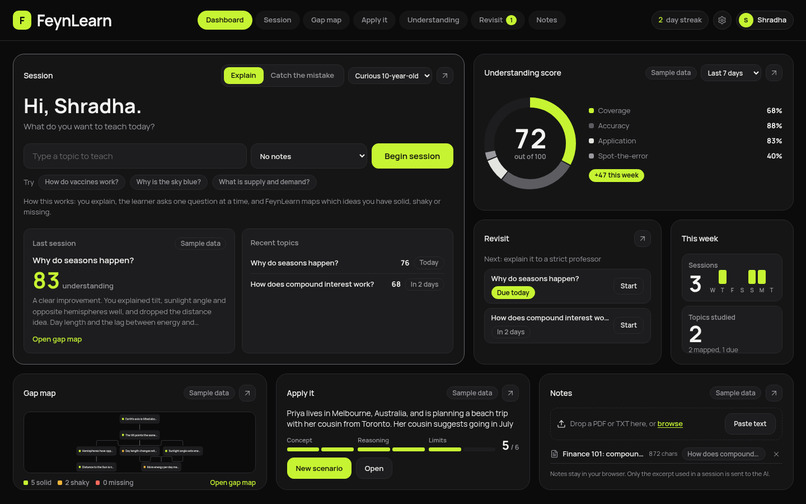Click the Sessions bar chart this week
The height and width of the screenshot is (504, 806).
pyautogui.click(x=742, y=281)
